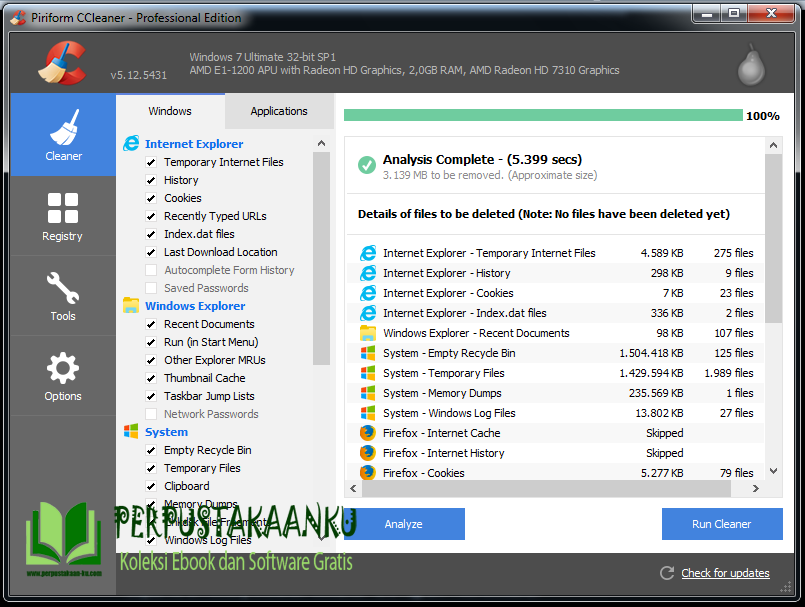Click IE icon beside Temporary Internet Files result

tap(368, 253)
